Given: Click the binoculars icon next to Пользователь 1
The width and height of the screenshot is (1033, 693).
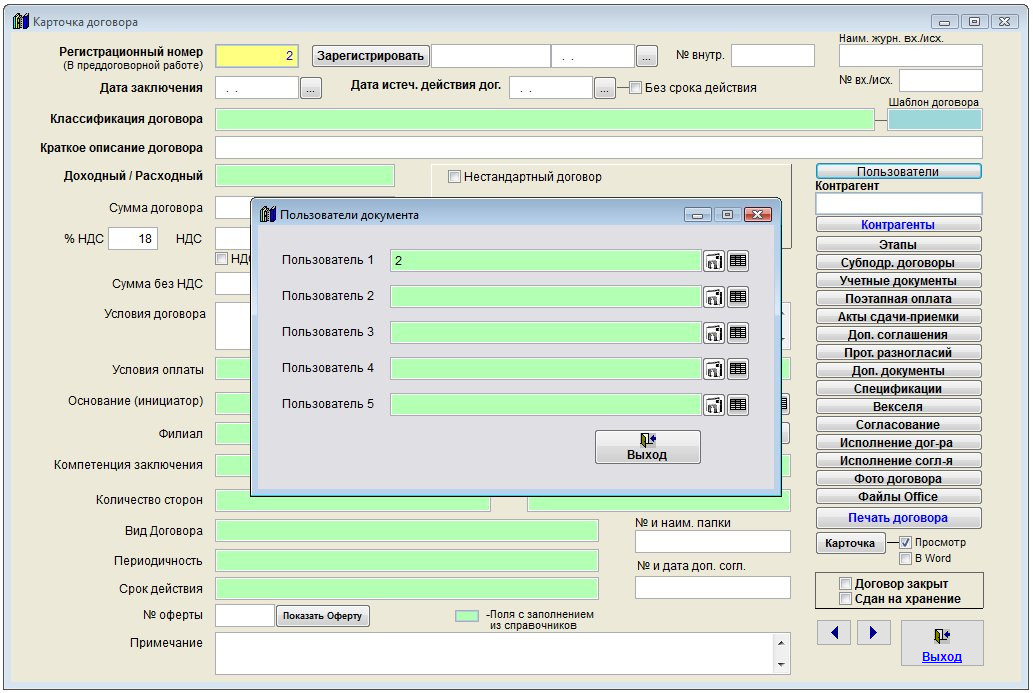Looking at the screenshot, I should pyautogui.click(x=714, y=261).
